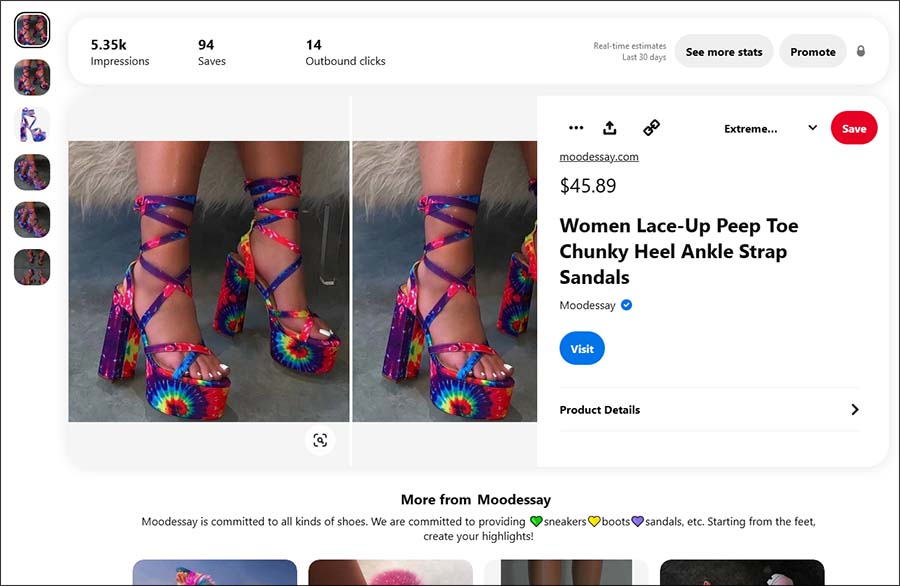Select the white-background side view thumbnail
This screenshot has width=900, height=586.
(x=32, y=125)
